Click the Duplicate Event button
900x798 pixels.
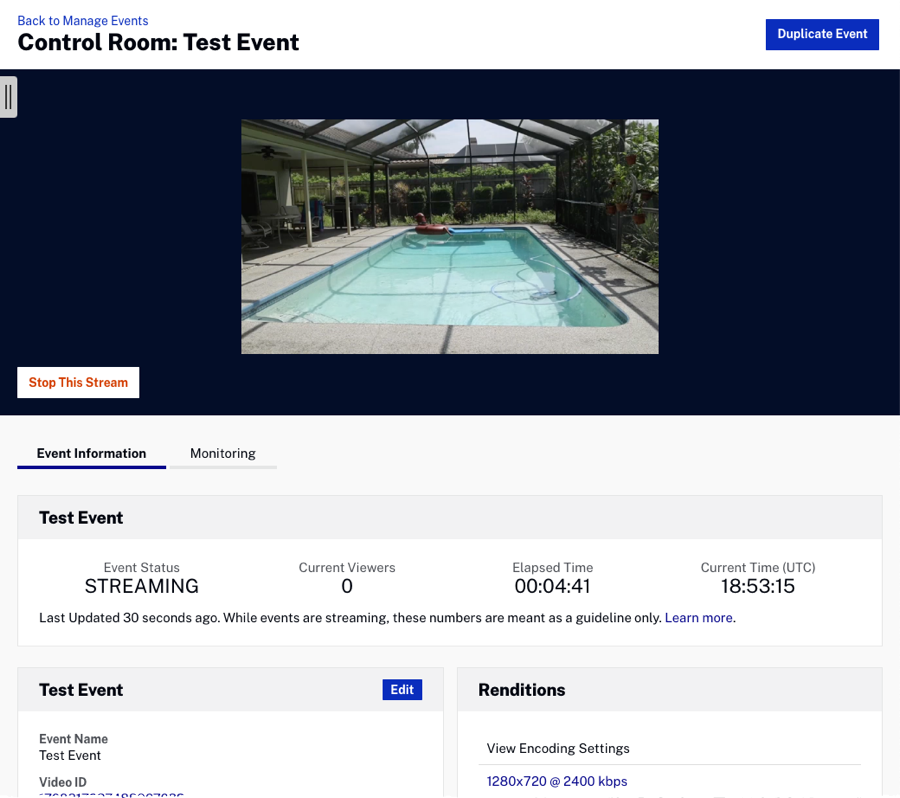click(x=822, y=34)
